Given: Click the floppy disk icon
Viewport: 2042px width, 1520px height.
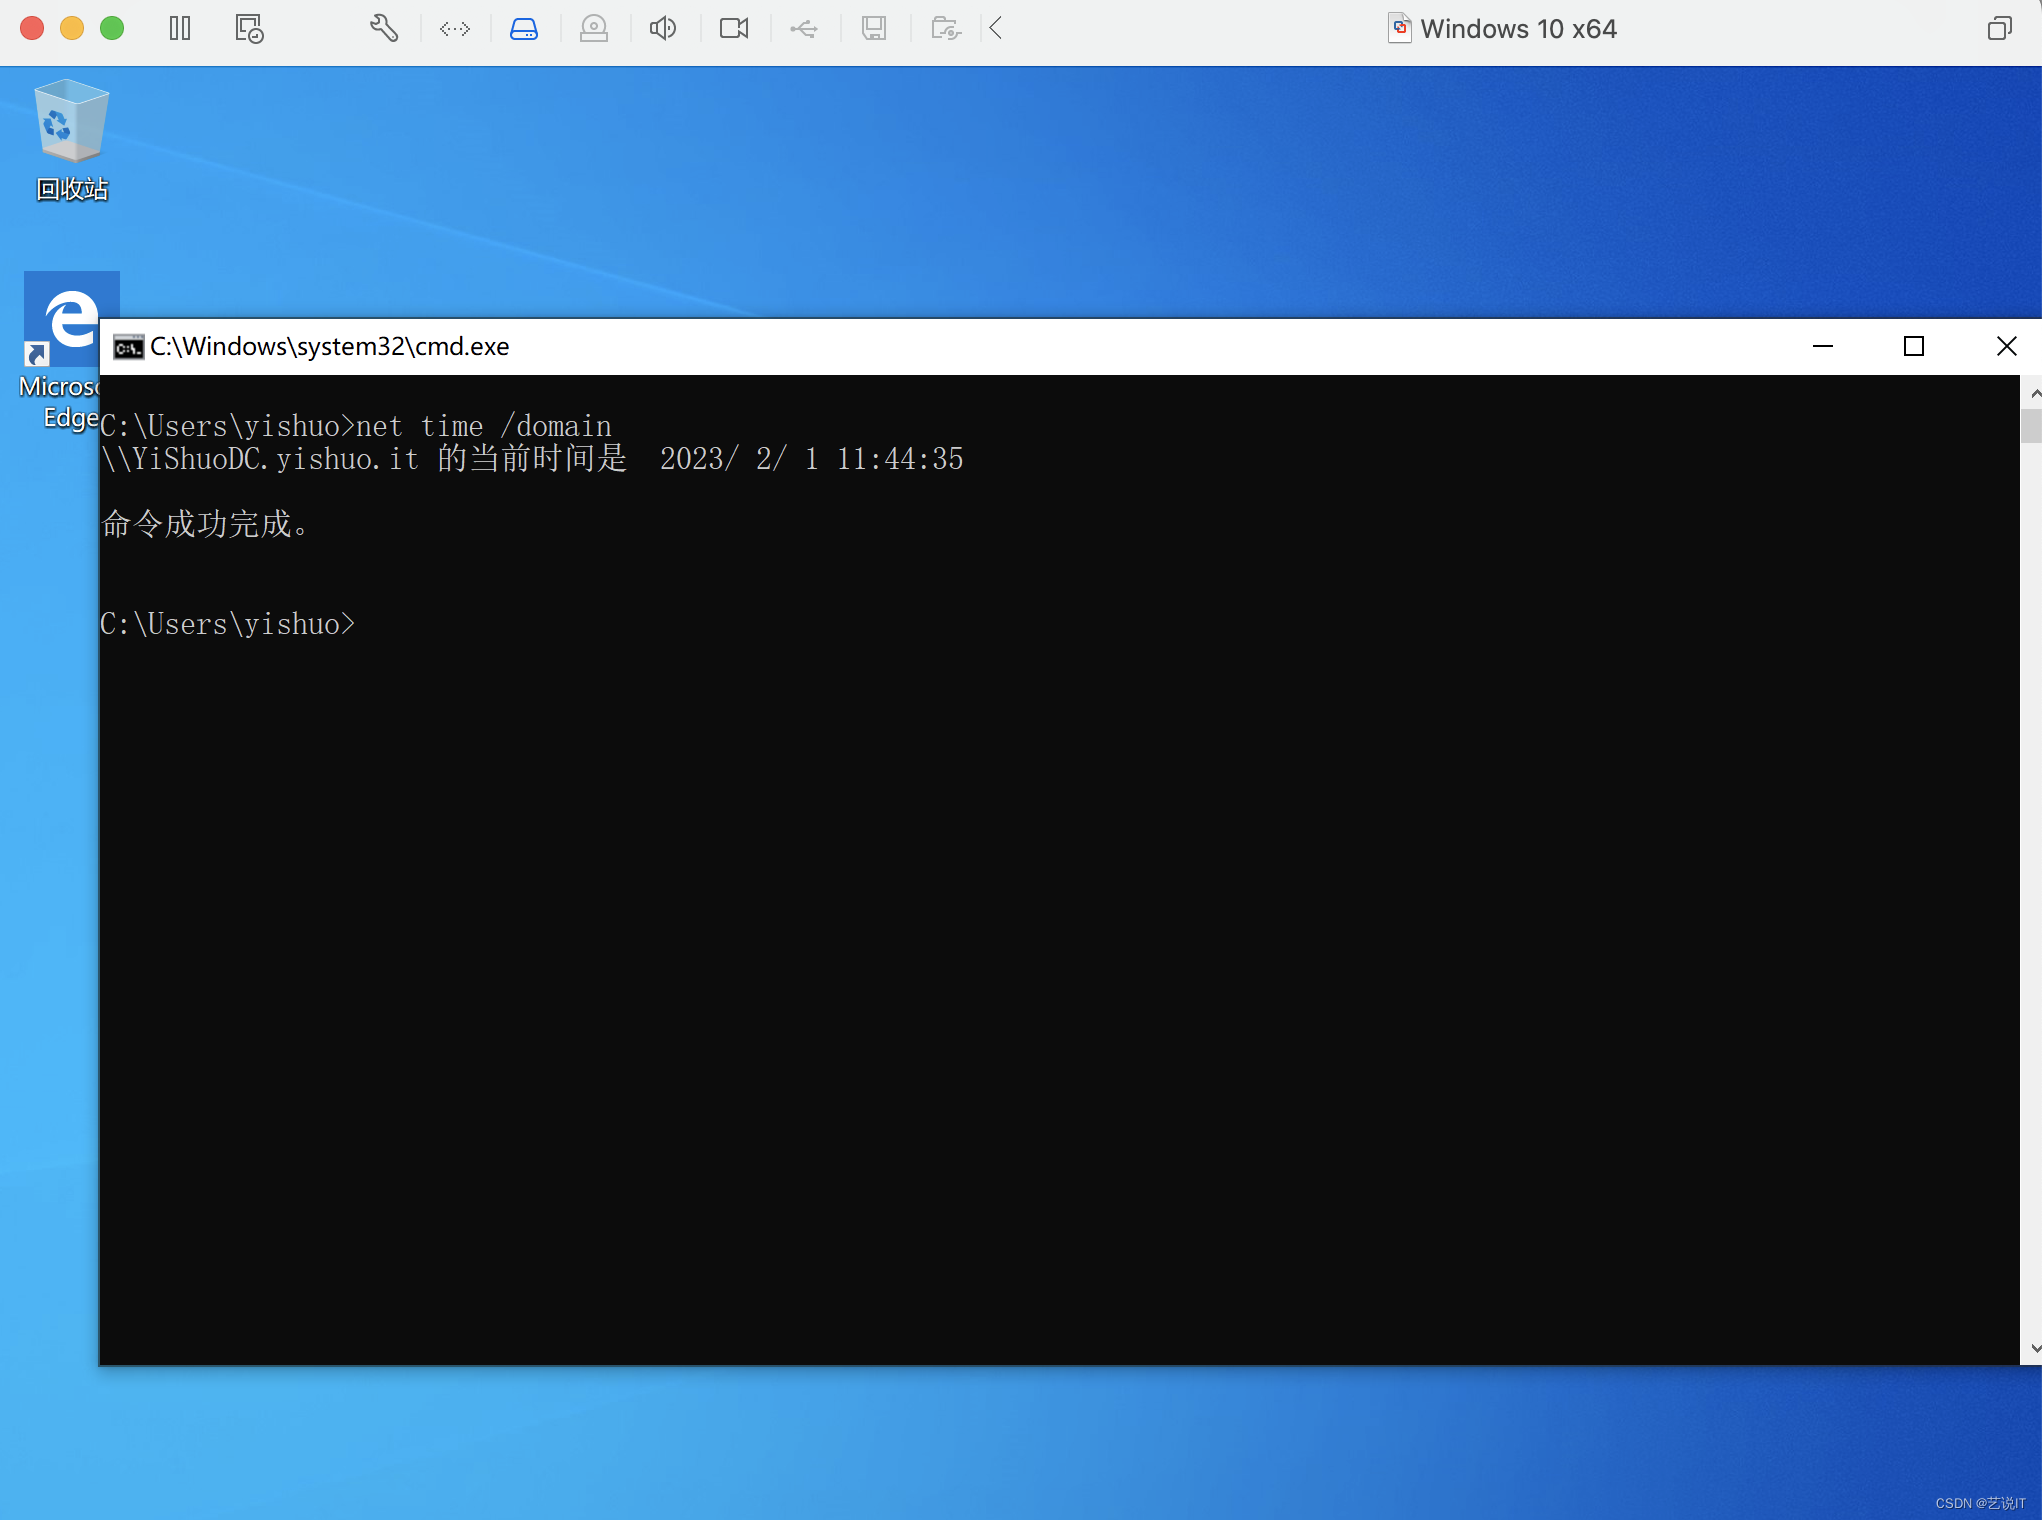Looking at the screenshot, I should [x=874, y=28].
